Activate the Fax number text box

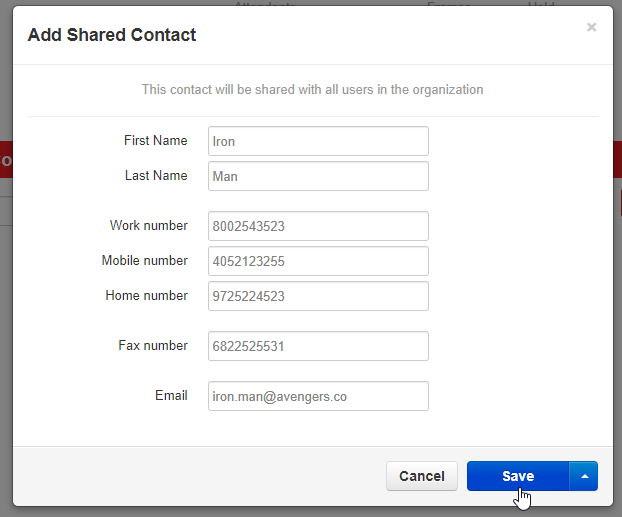pos(318,346)
